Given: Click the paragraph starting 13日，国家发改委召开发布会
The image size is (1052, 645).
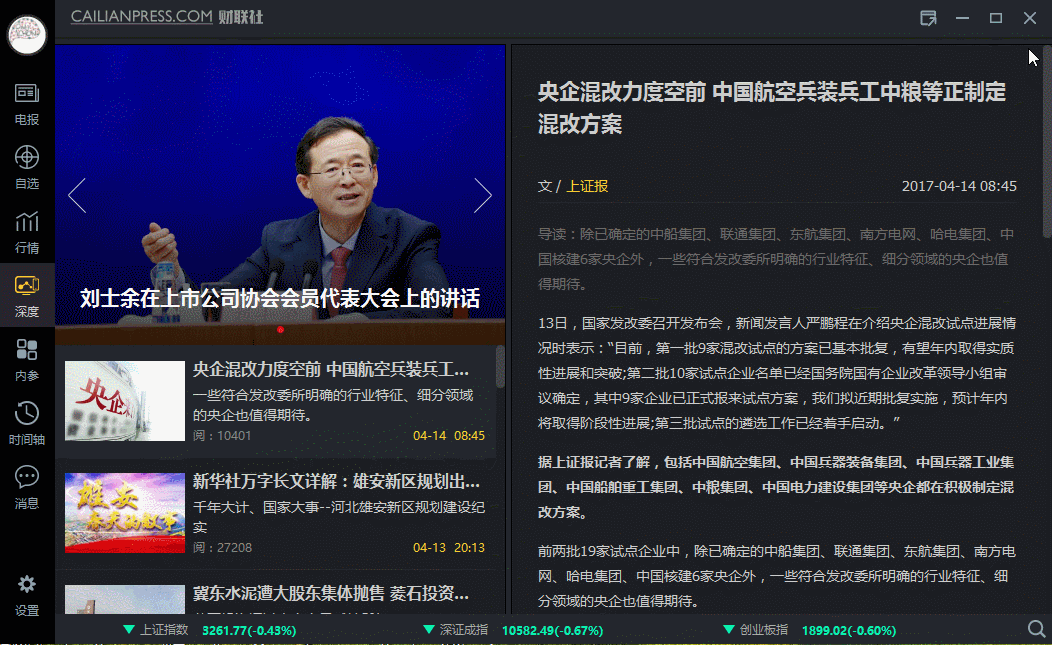Looking at the screenshot, I should click(x=776, y=373).
